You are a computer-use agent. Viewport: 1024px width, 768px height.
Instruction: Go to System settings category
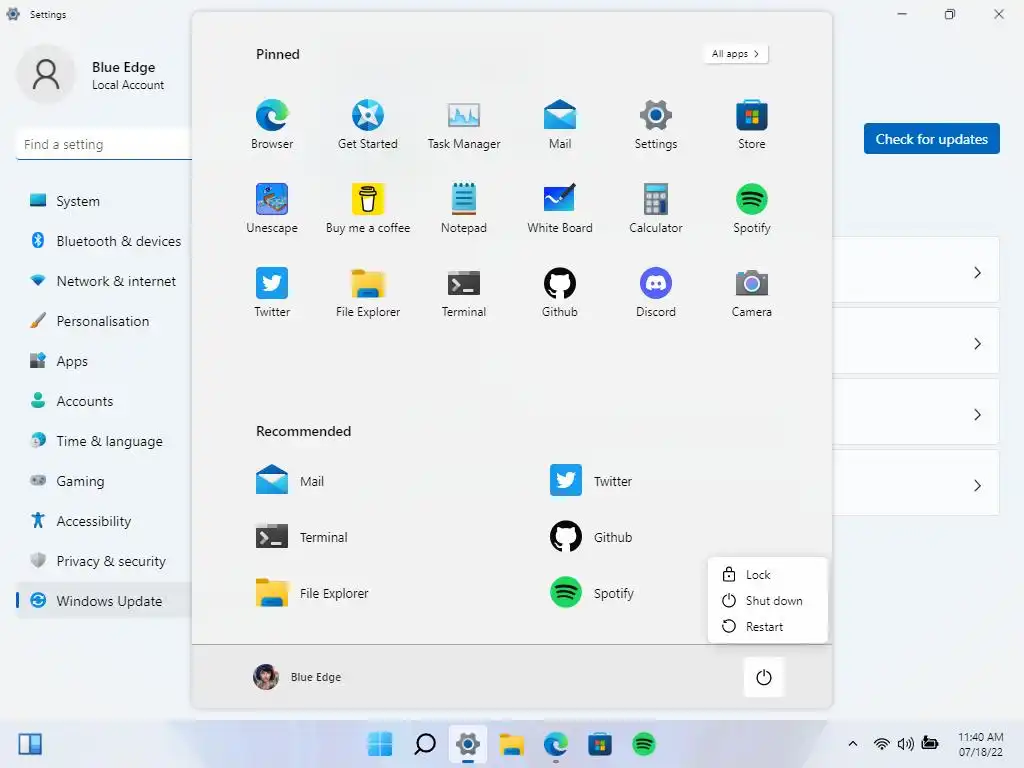[104, 201]
